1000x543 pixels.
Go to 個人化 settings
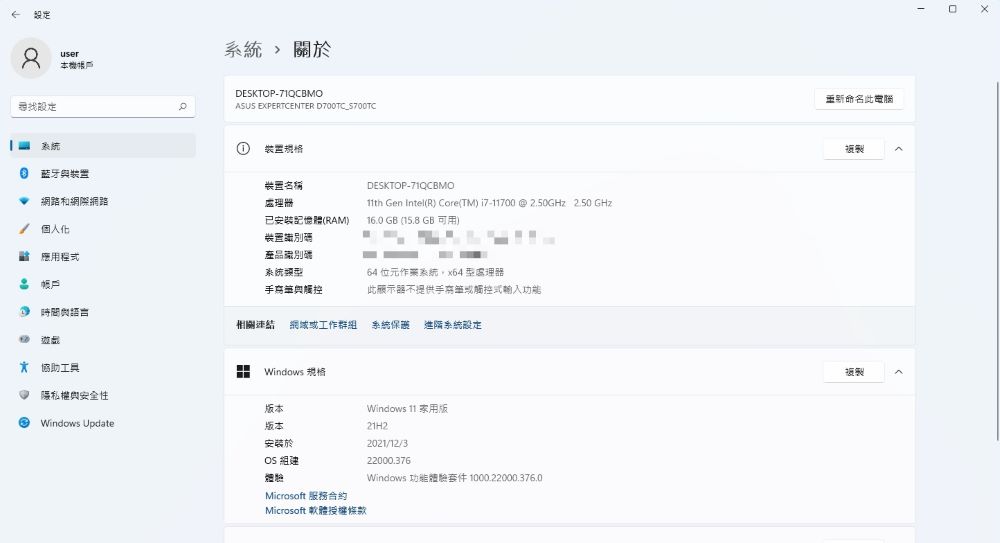(x=103, y=228)
